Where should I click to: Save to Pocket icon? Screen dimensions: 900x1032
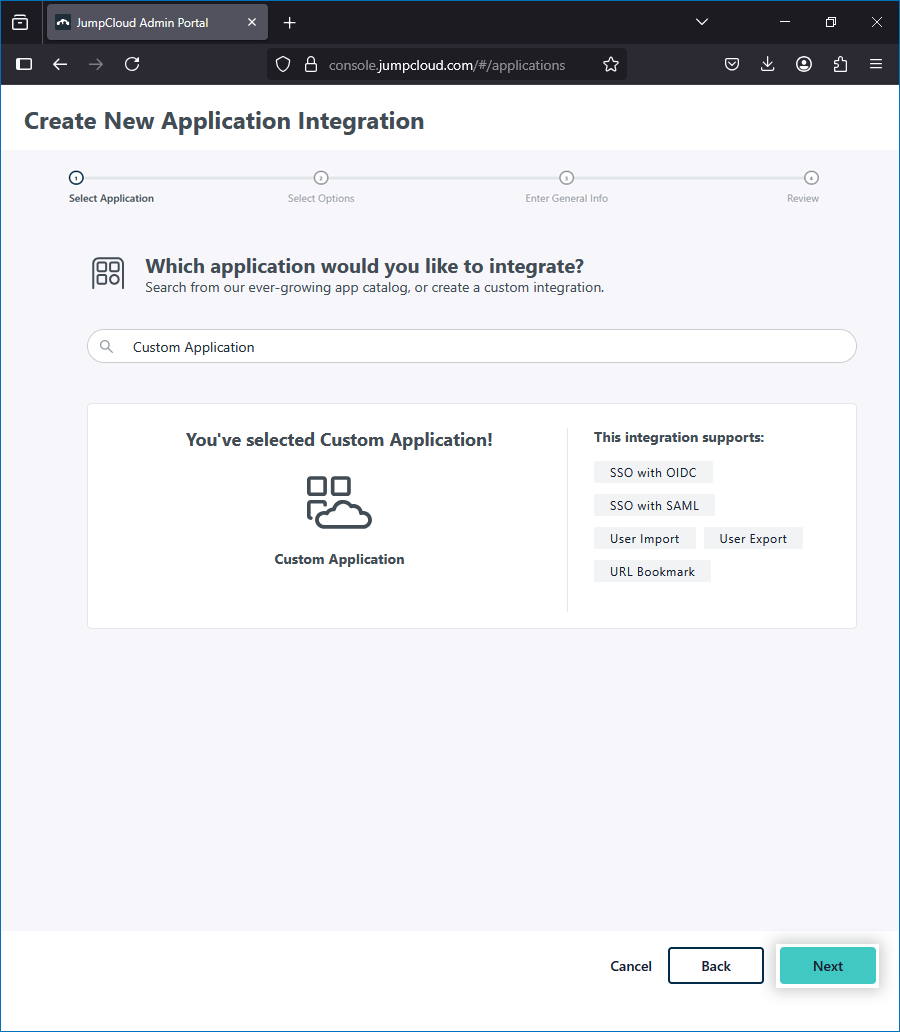[x=732, y=64]
